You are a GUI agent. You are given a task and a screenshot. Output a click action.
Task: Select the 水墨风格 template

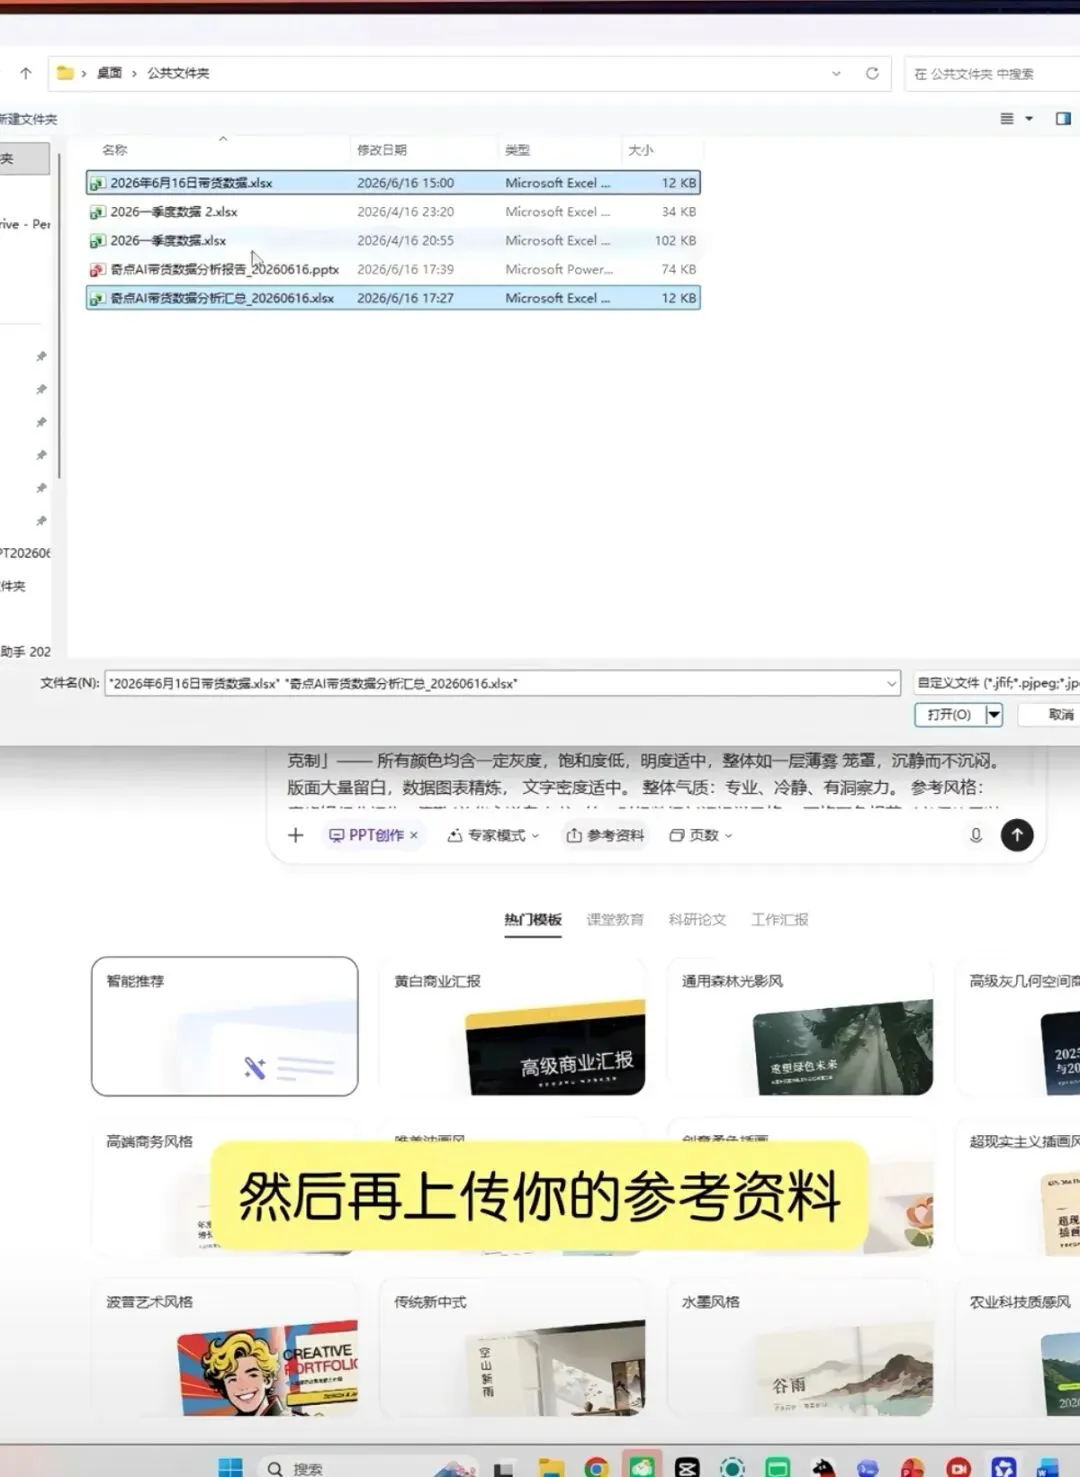coord(800,1347)
